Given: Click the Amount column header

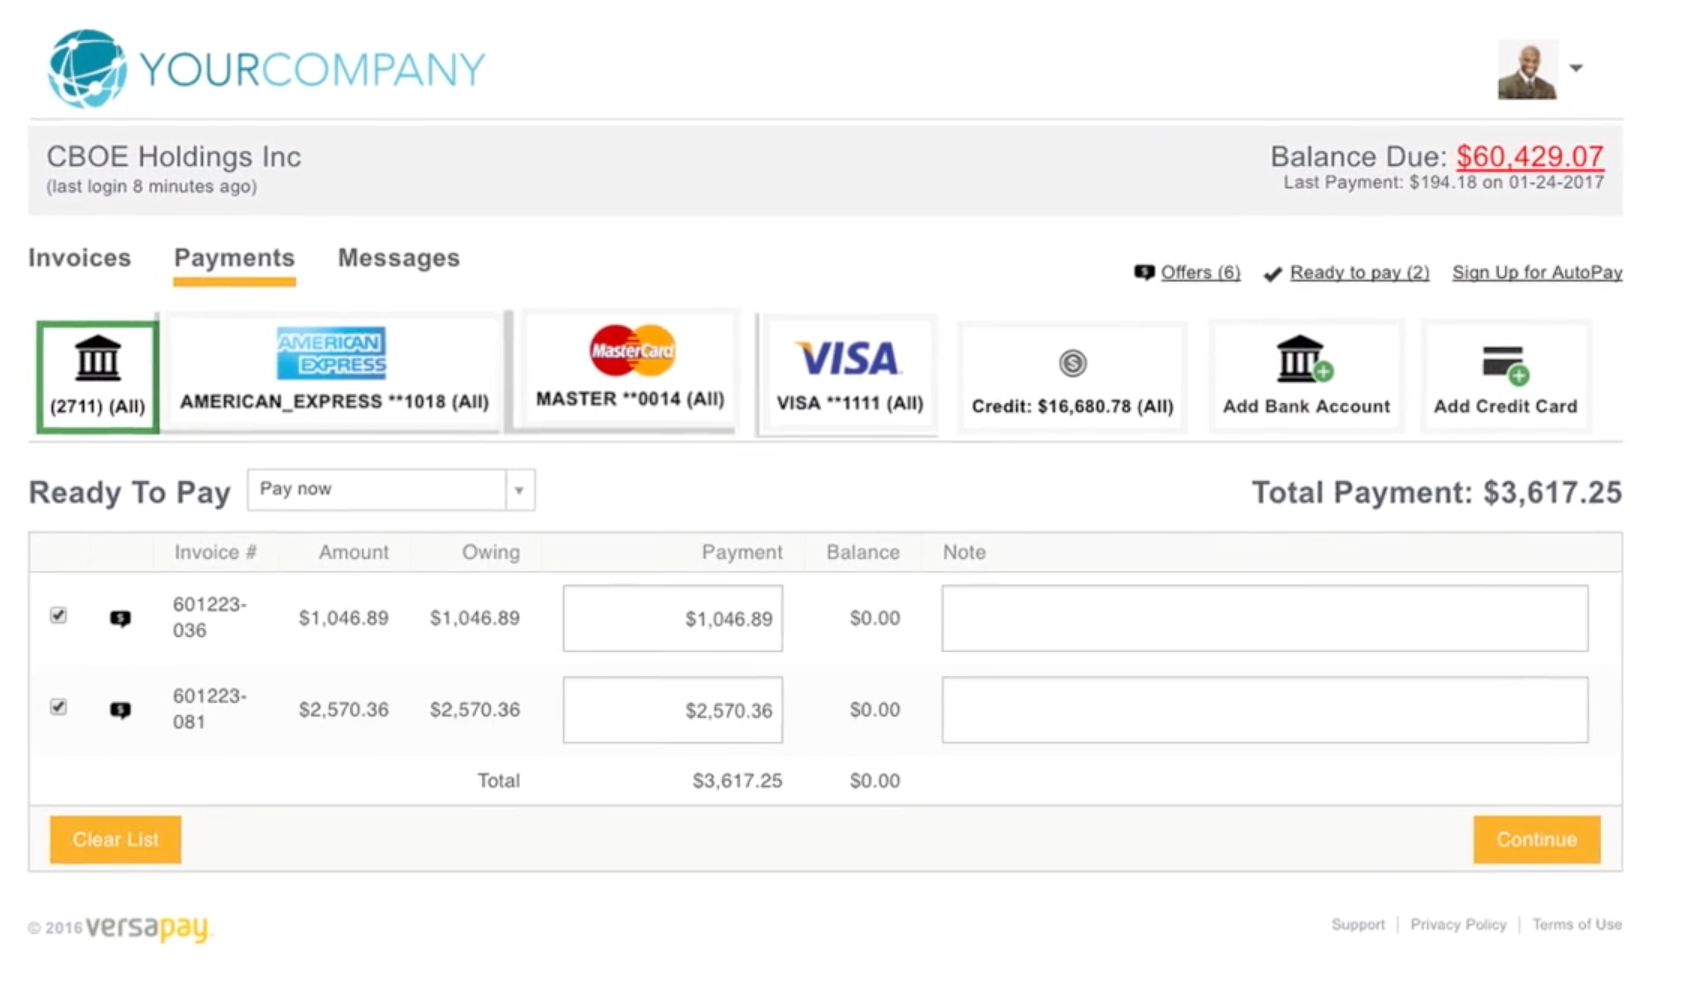Looking at the screenshot, I should 354,552.
